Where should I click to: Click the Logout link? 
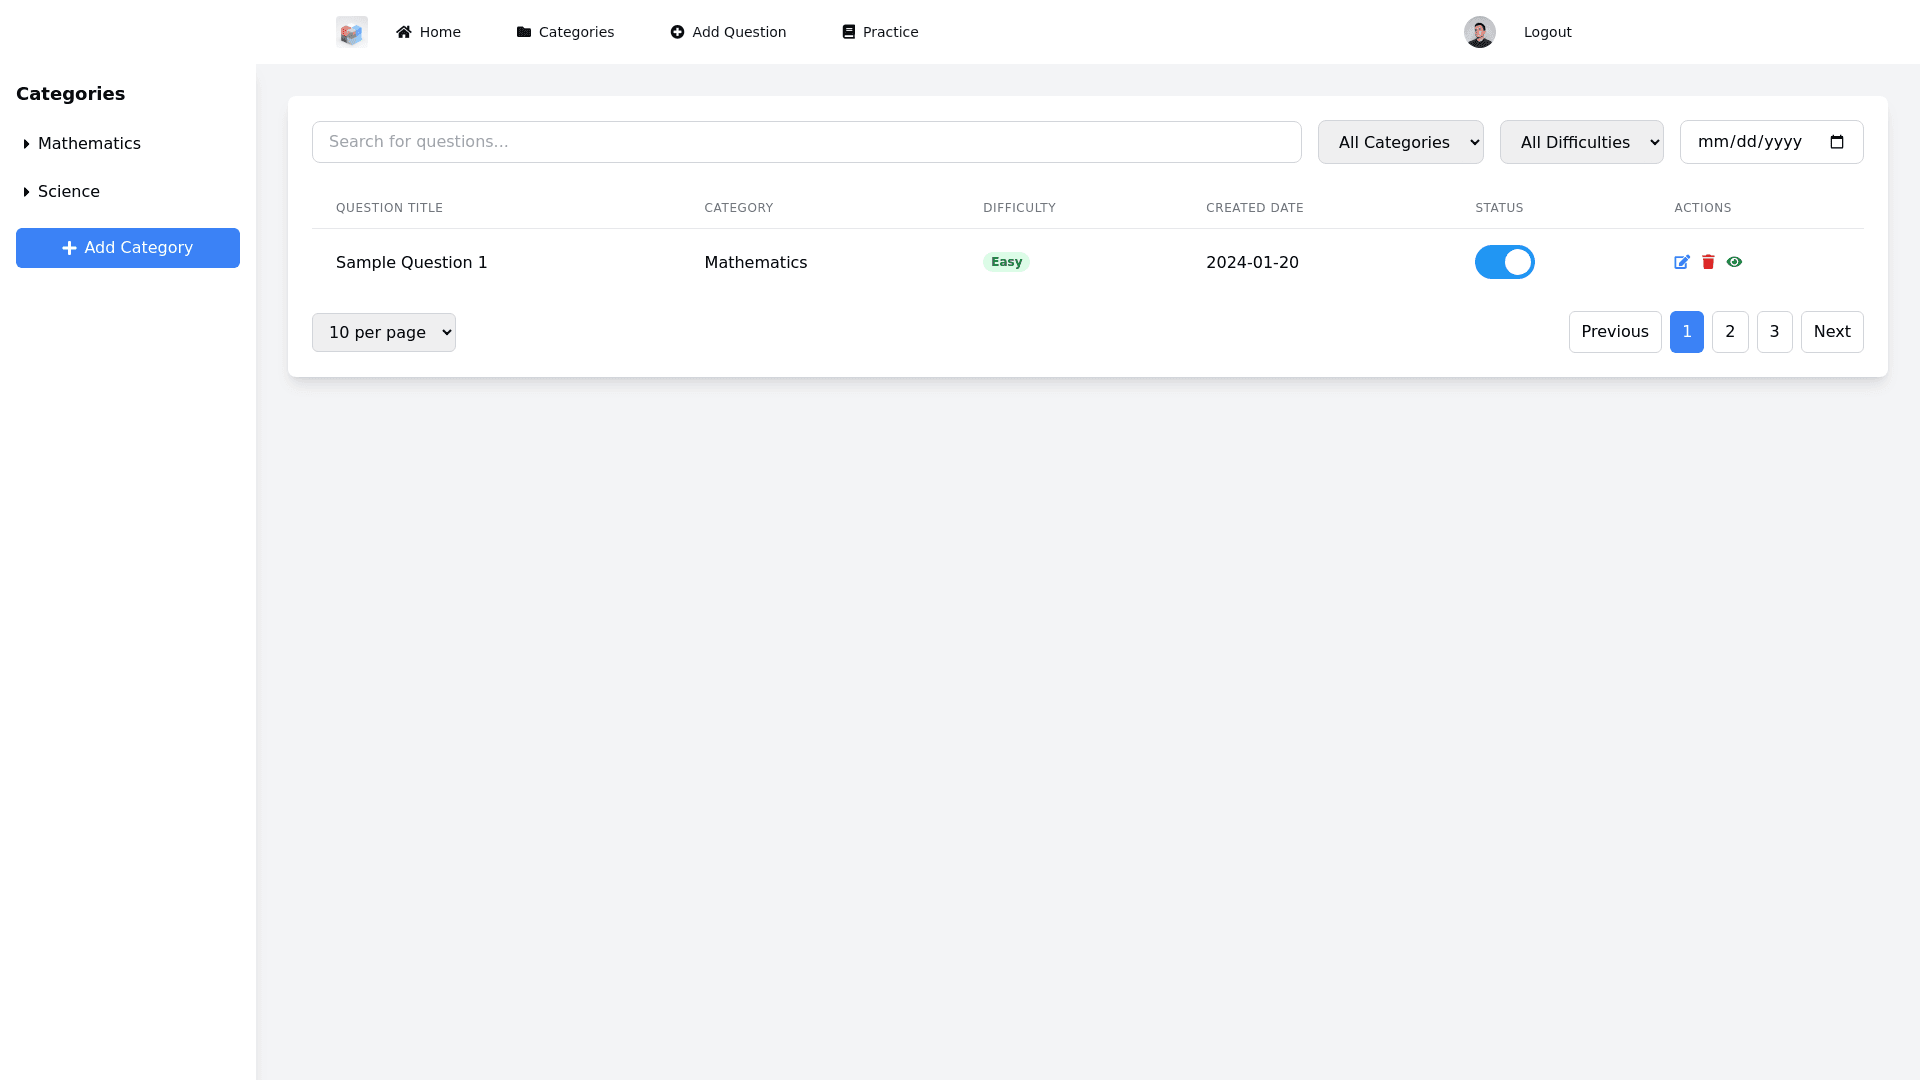coord(1547,32)
